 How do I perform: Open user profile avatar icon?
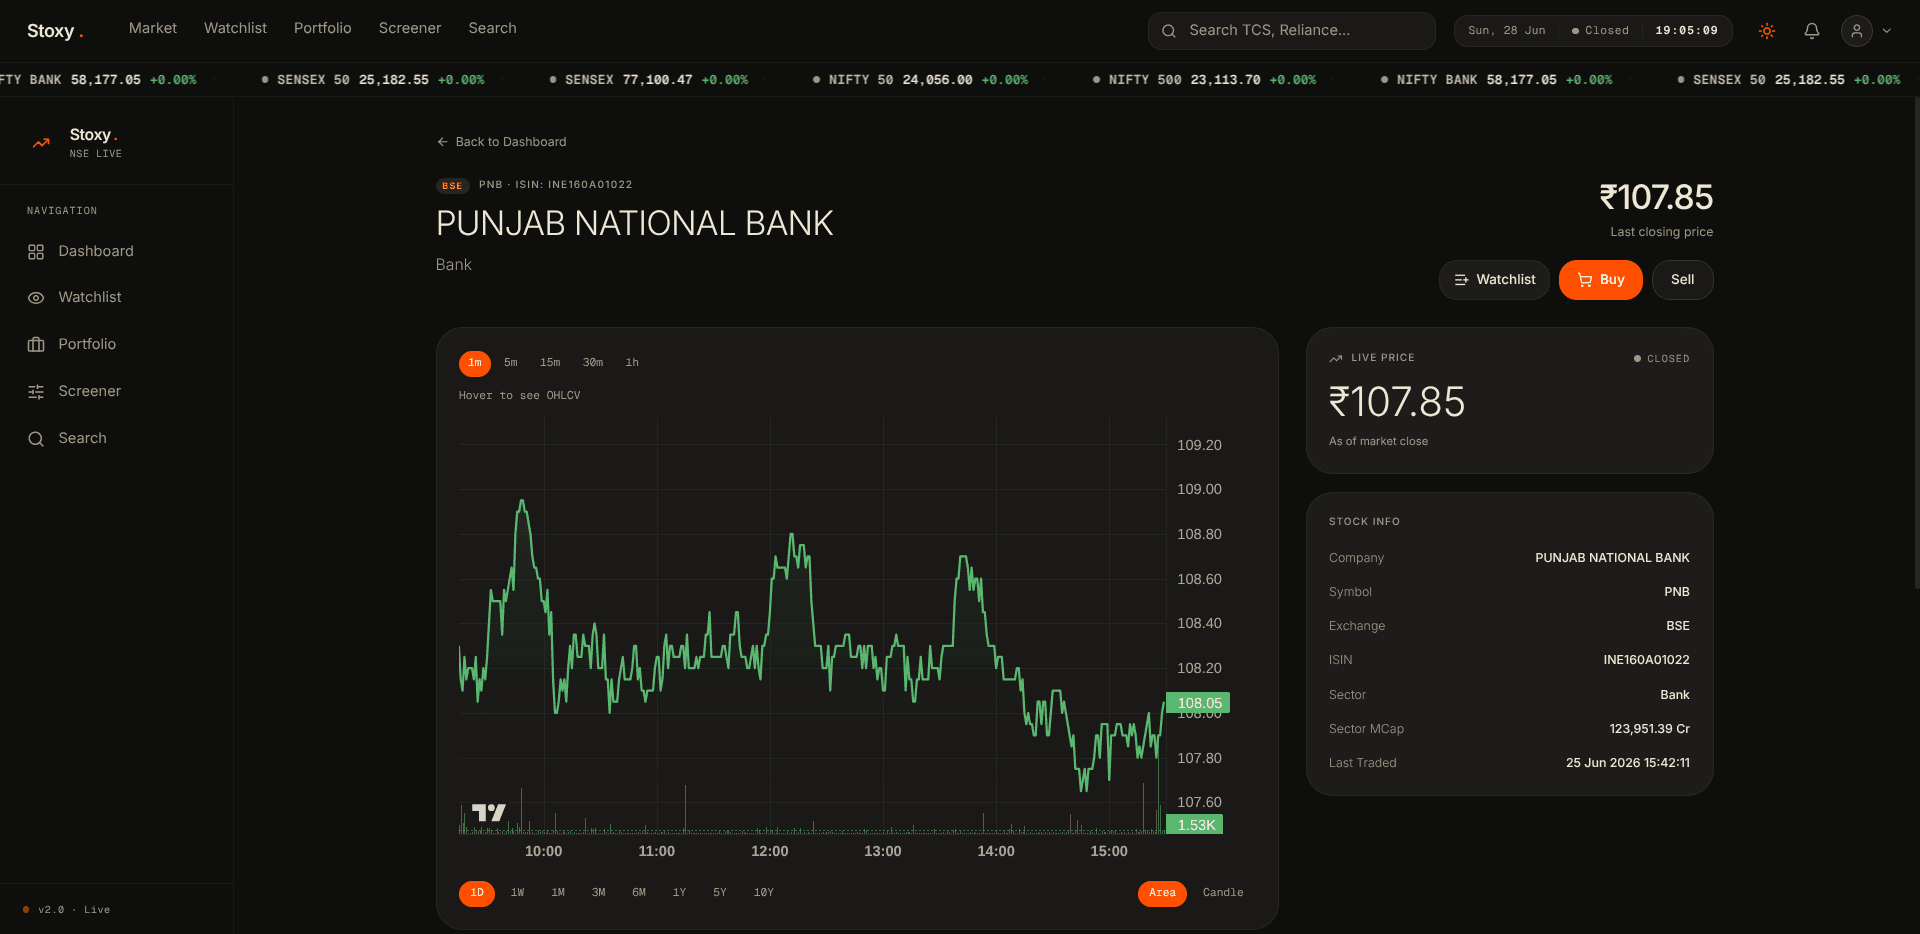point(1856,31)
